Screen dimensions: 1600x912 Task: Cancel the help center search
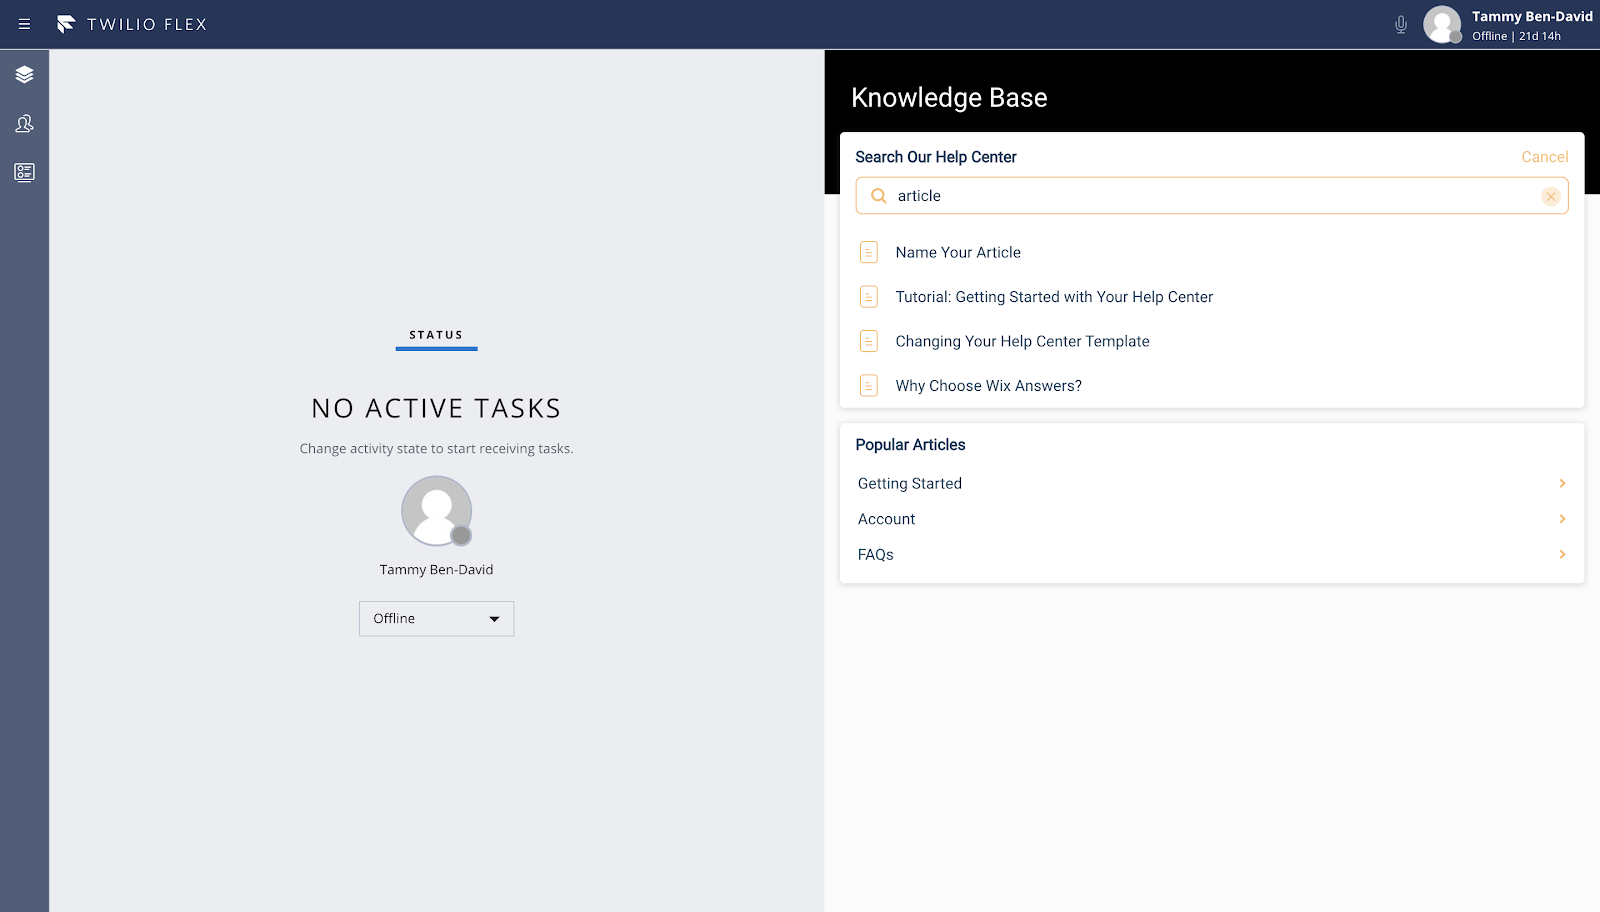click(x=1545, y=157)
